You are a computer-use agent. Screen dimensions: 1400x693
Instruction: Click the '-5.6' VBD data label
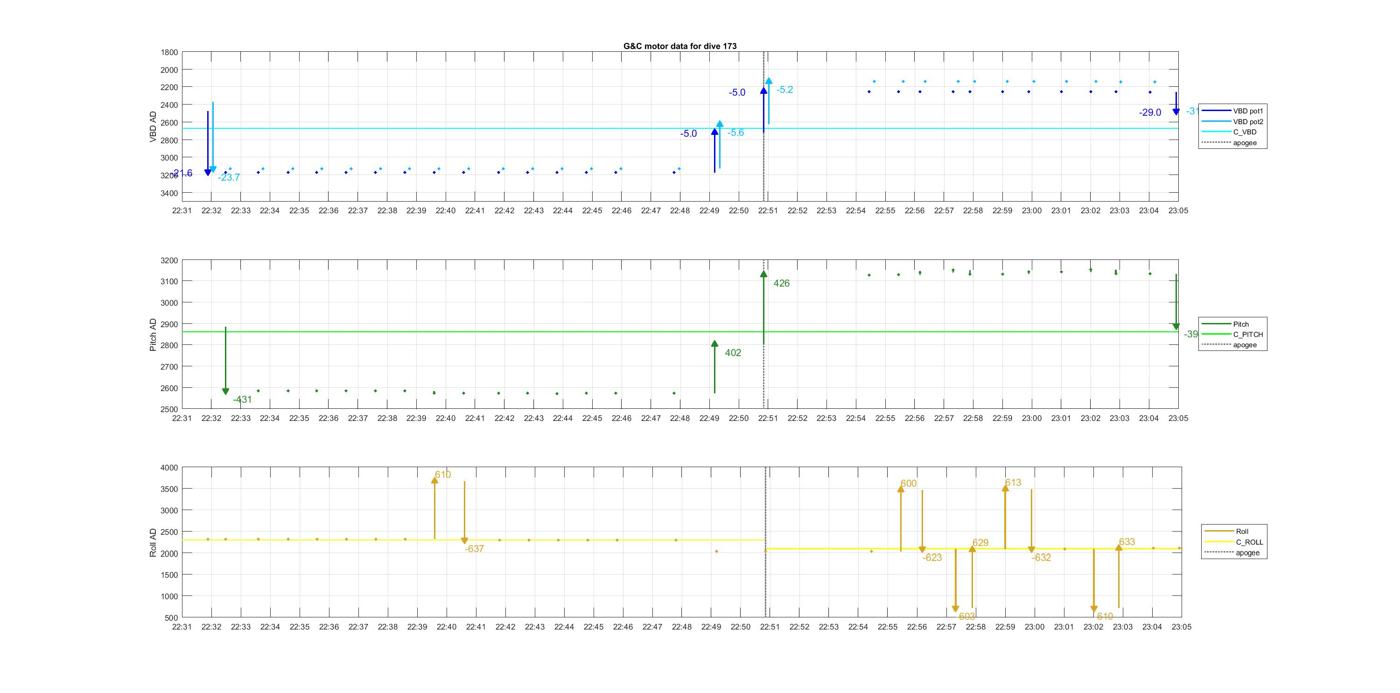[x=735, y=133]
